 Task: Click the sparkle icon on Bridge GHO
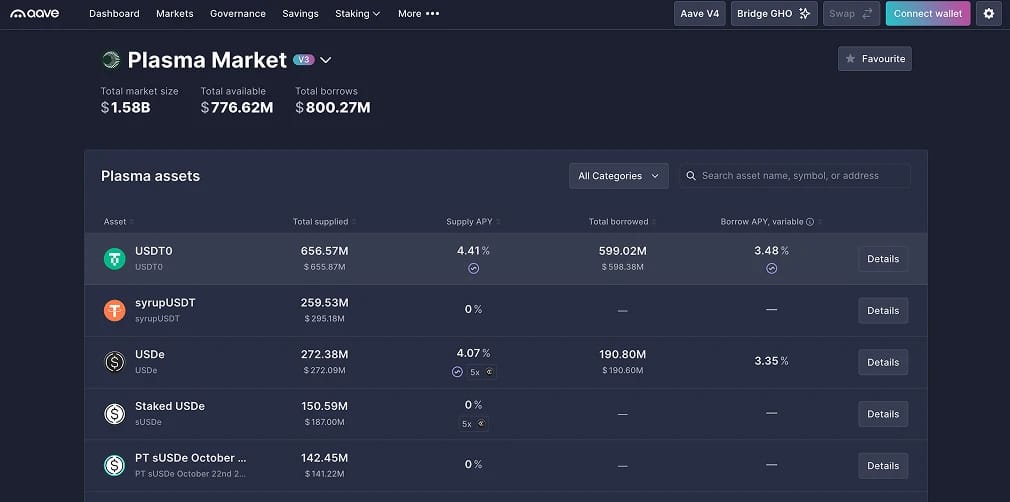click(805, 14)
